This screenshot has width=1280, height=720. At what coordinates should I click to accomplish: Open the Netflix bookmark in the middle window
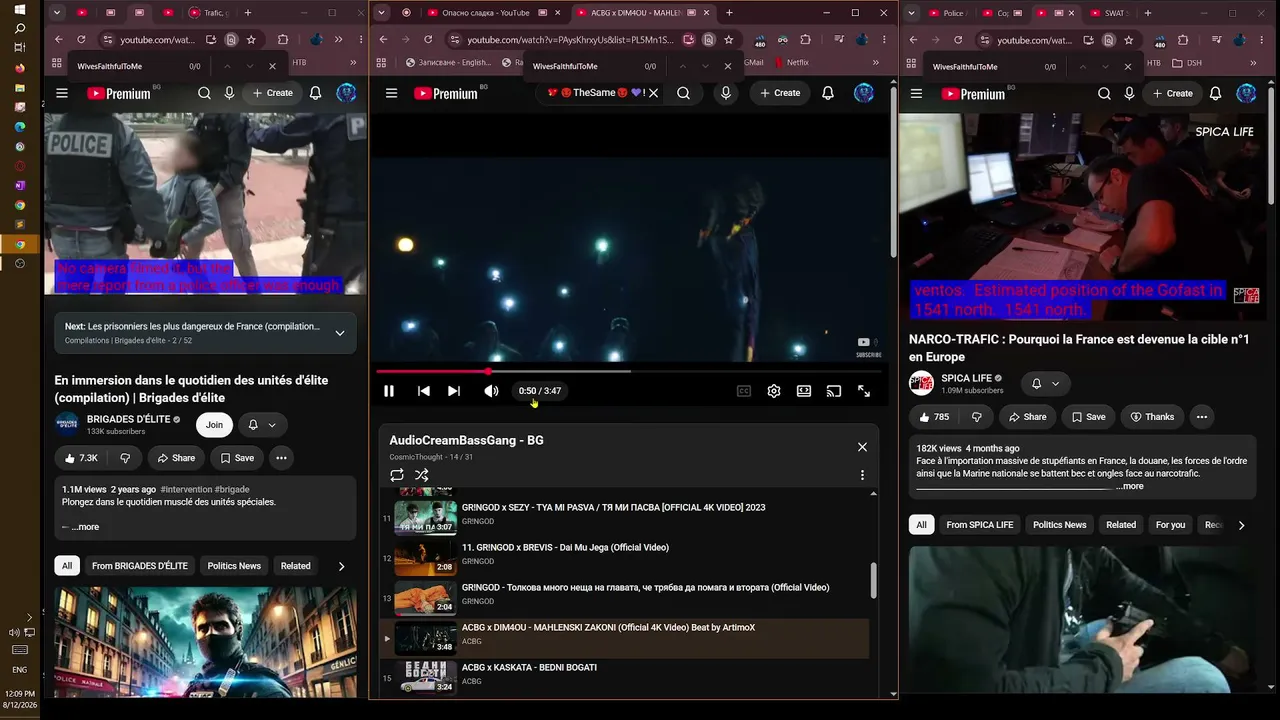(789, 62)
